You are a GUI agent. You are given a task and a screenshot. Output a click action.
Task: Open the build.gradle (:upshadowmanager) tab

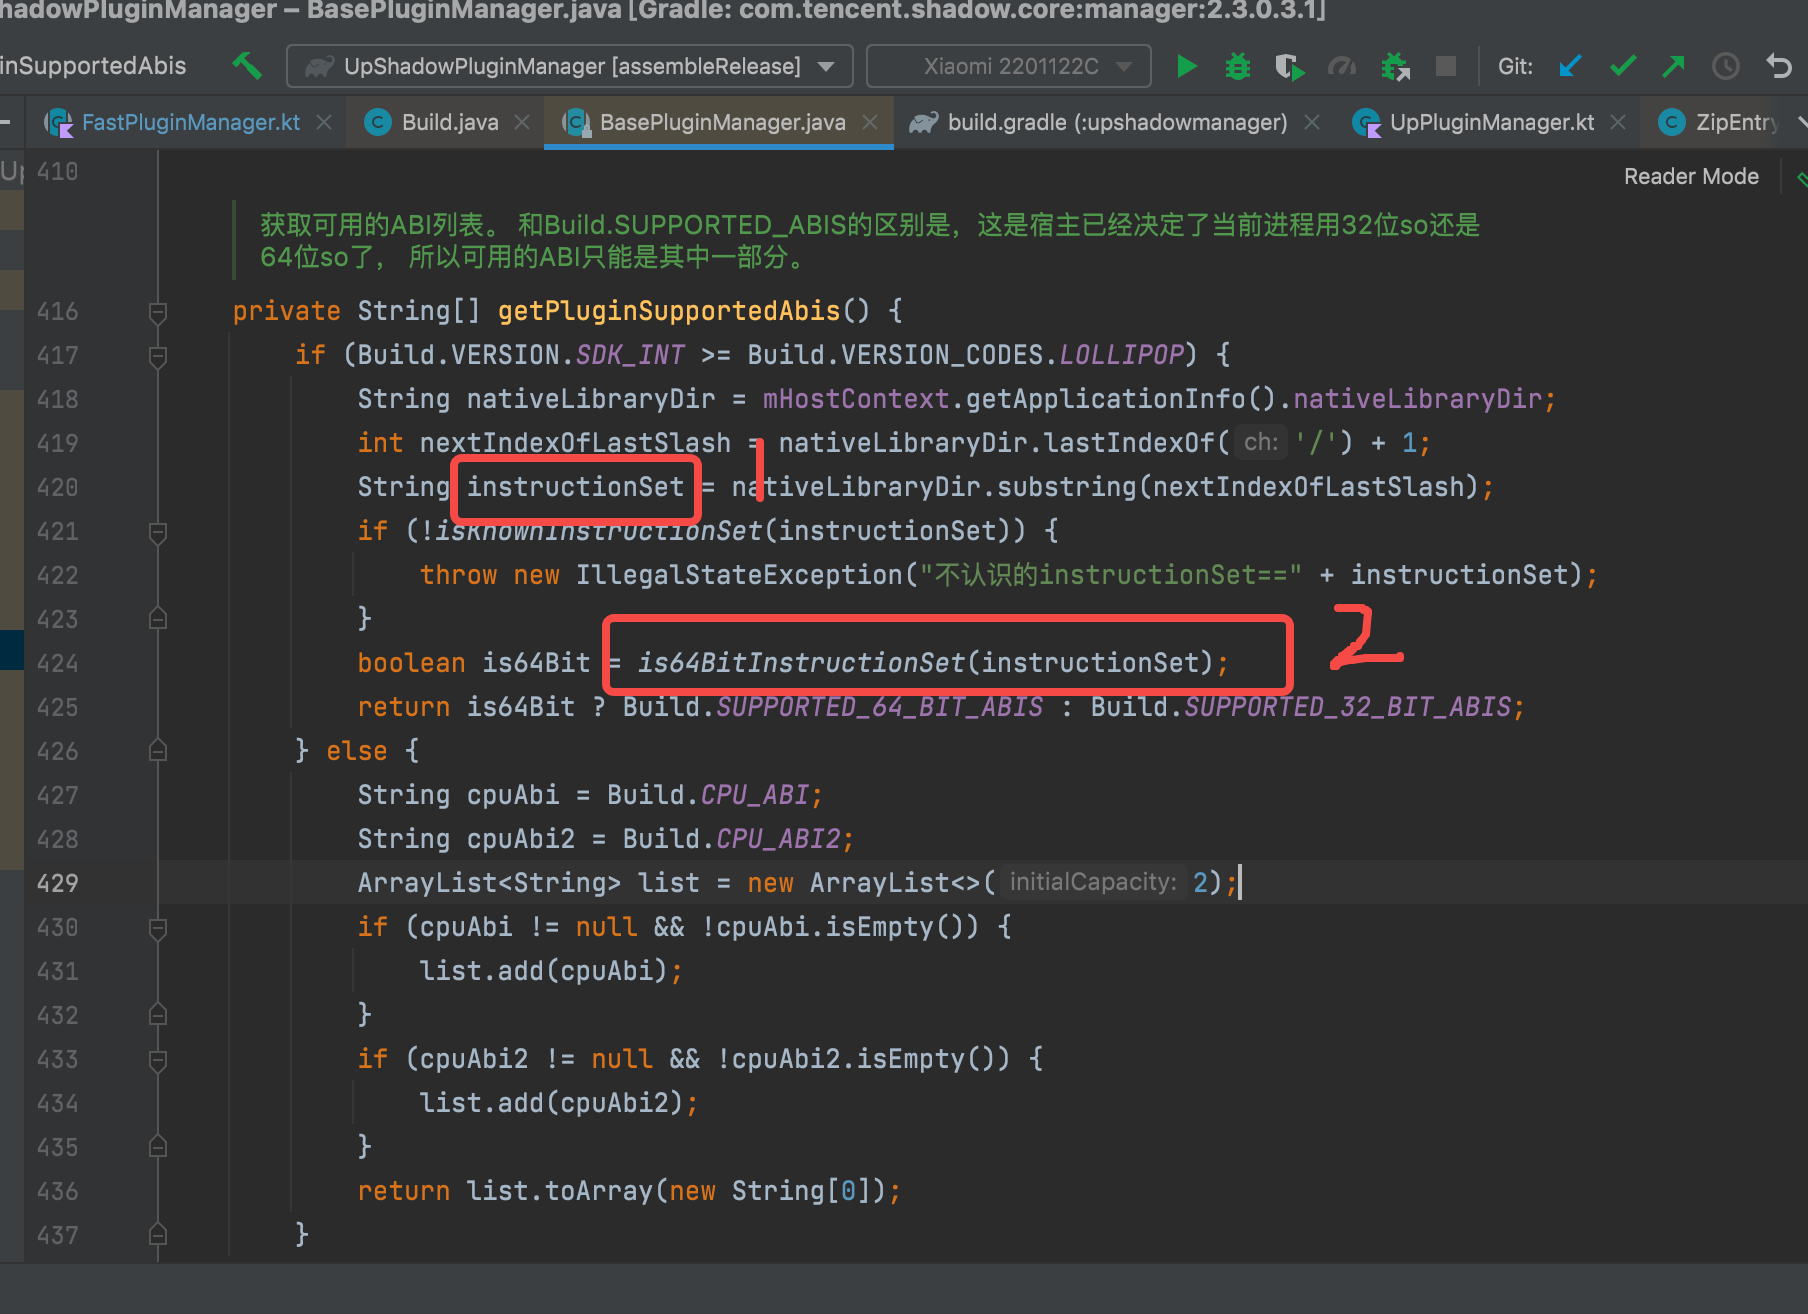[x=1117, y=122]
